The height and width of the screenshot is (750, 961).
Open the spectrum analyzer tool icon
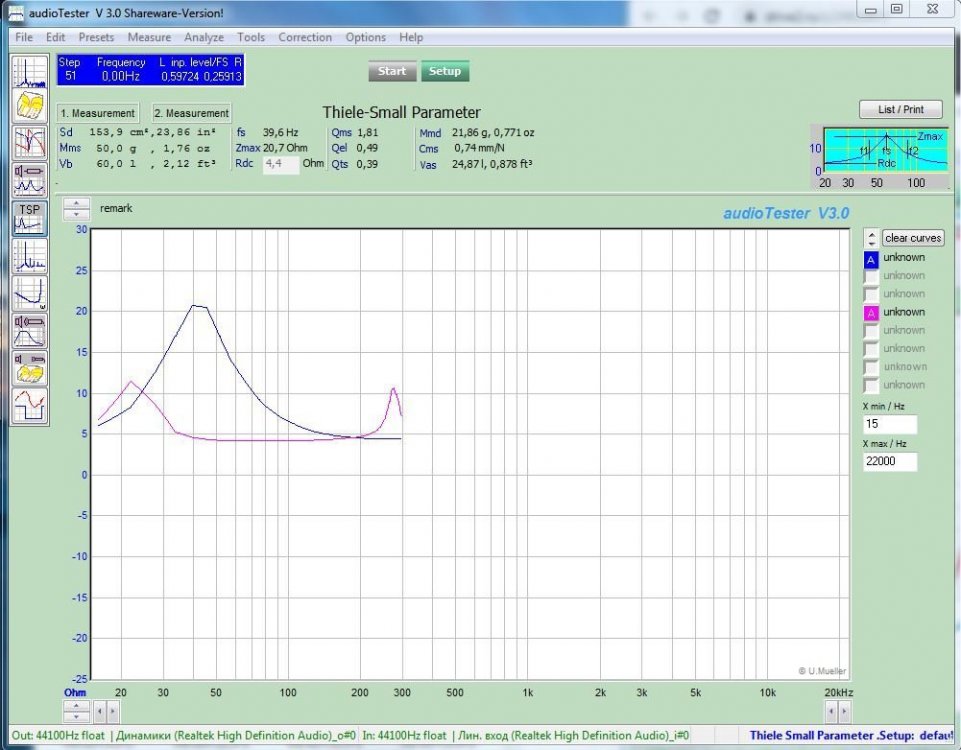(29, 71)
